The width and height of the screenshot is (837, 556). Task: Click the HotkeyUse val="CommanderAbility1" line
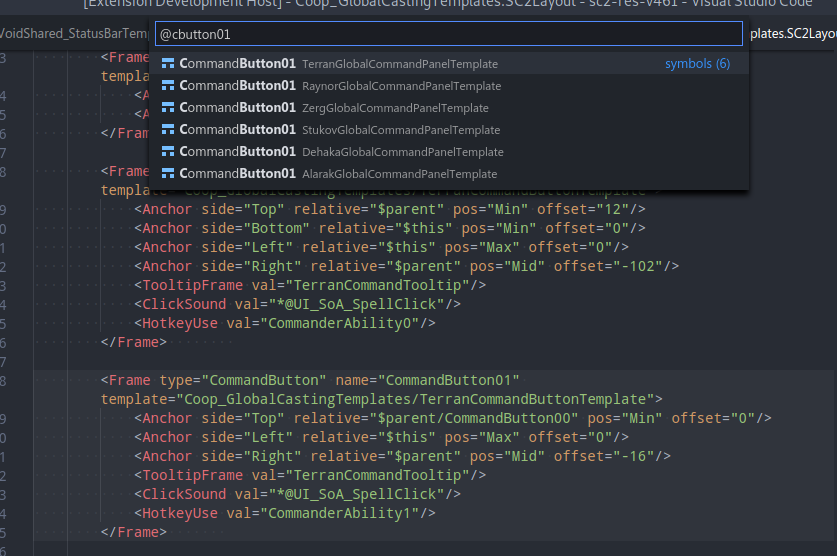285,513
